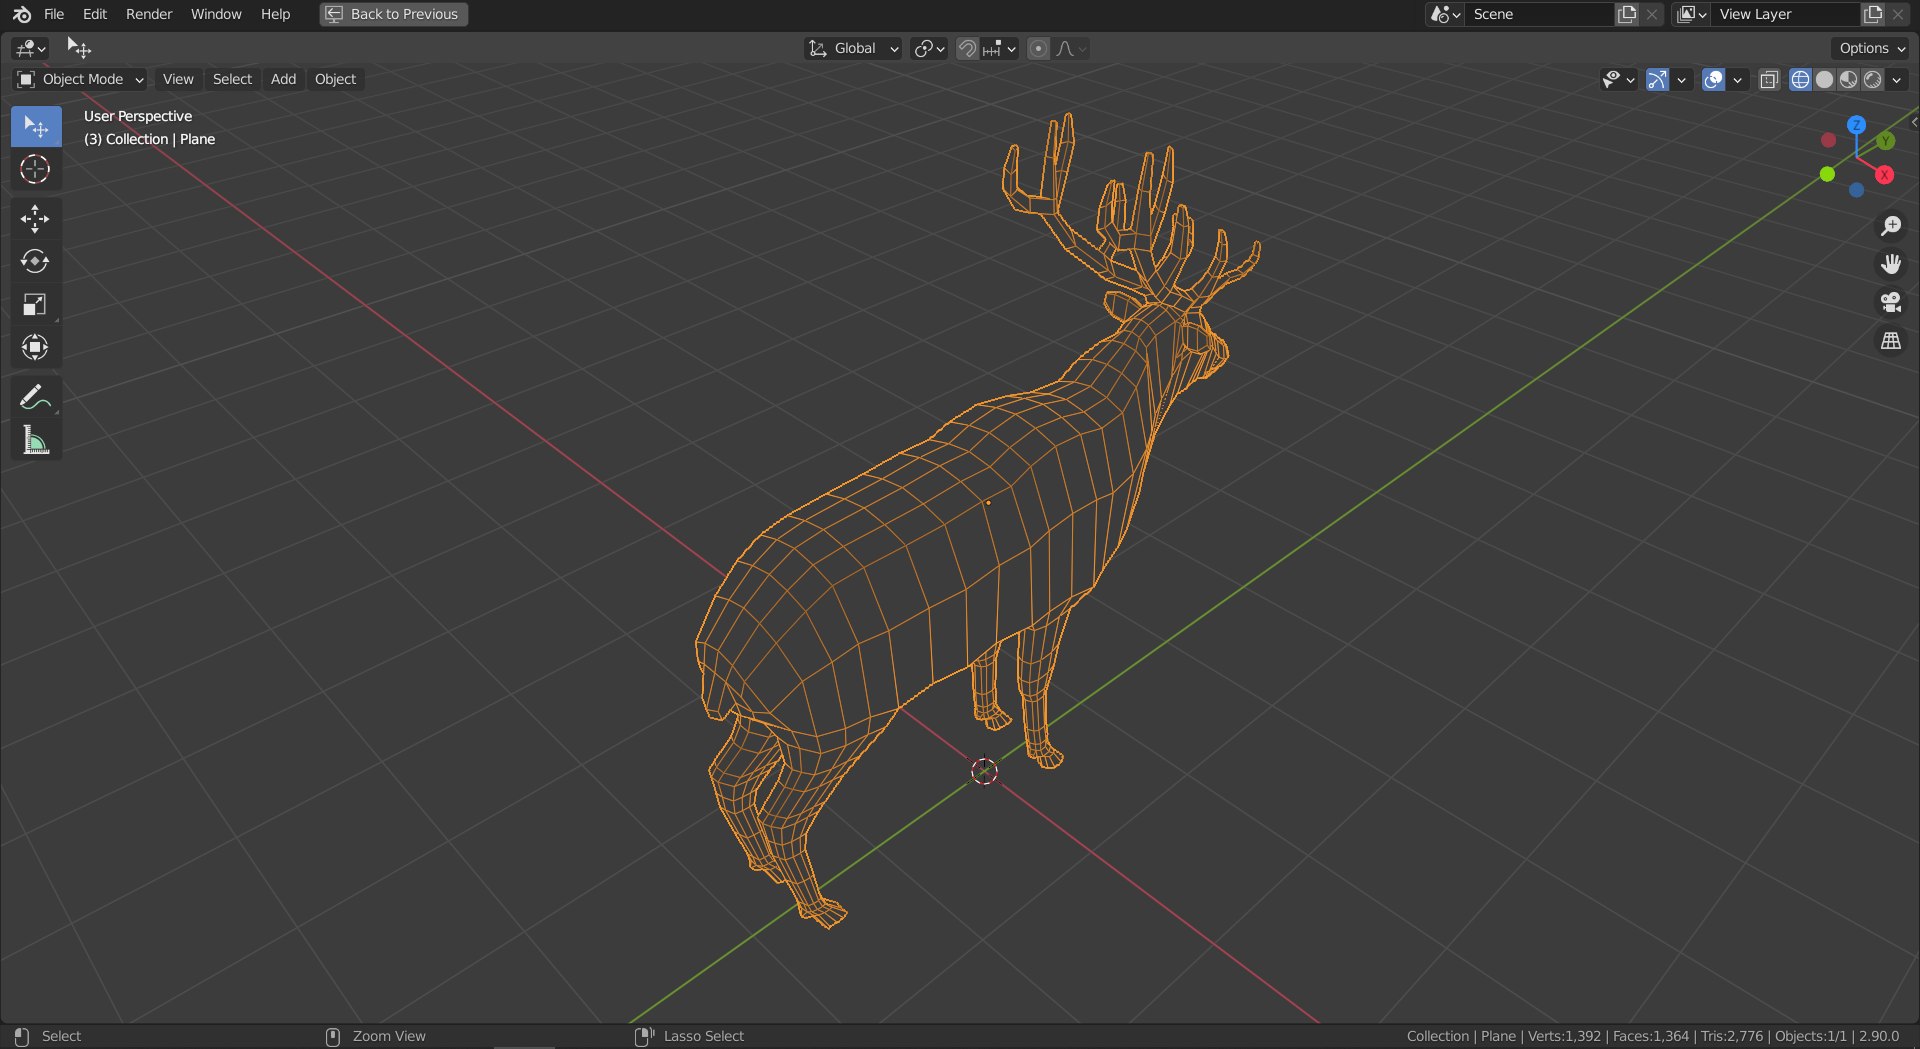
Task: Open object visibility/selectability dropdown
Action: pyautogui.click(x=1618, y=79)
